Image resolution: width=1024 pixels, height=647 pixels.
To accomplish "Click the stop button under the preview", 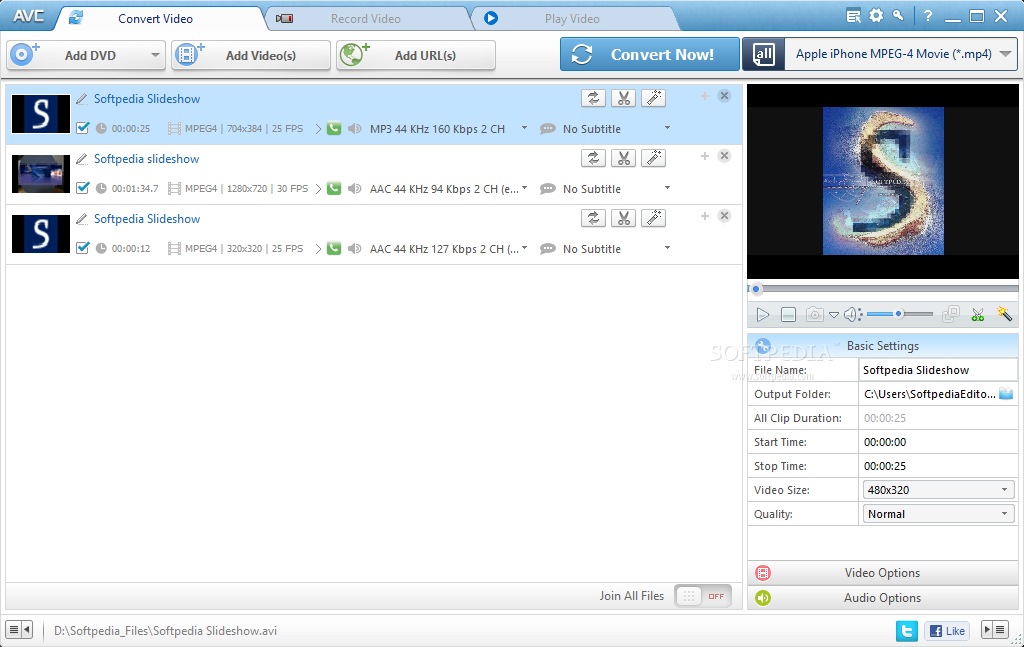I will [x=788, y=315].
